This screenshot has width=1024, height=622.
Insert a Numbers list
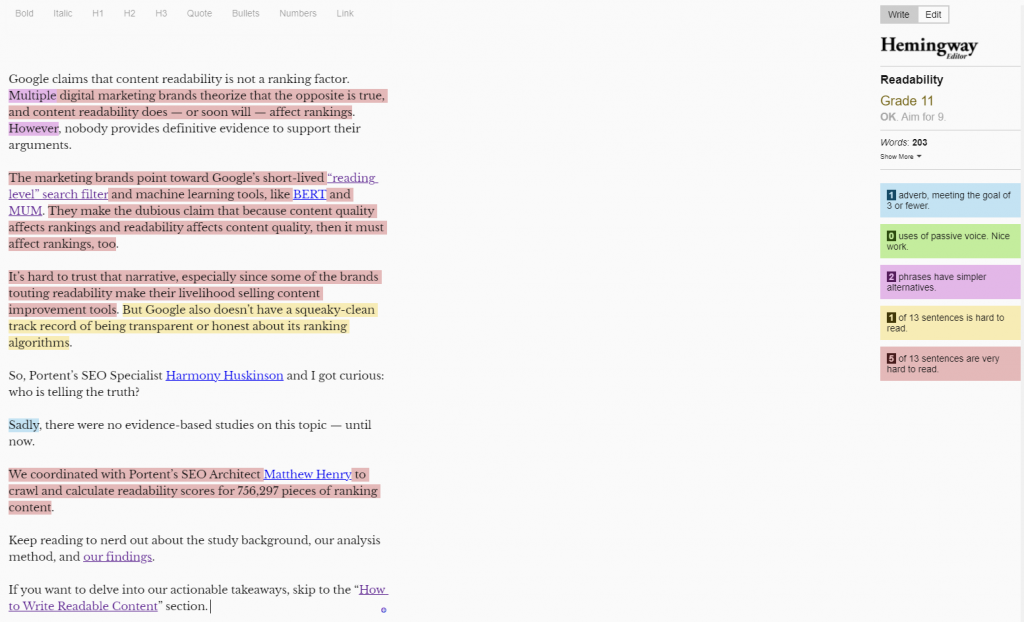(298, 14)
